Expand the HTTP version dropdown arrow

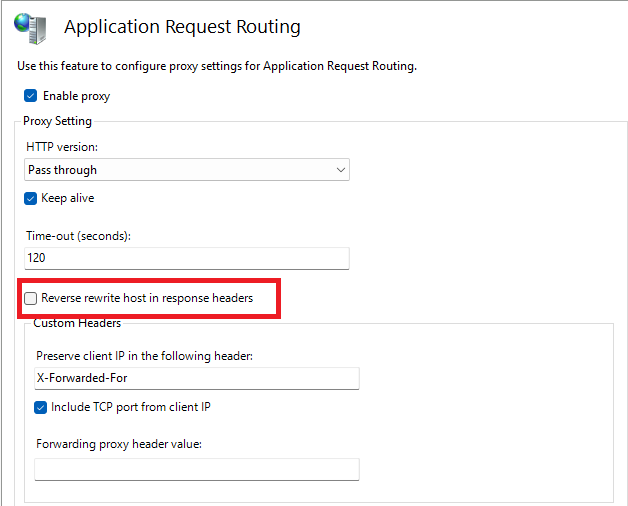coord(341,170)
